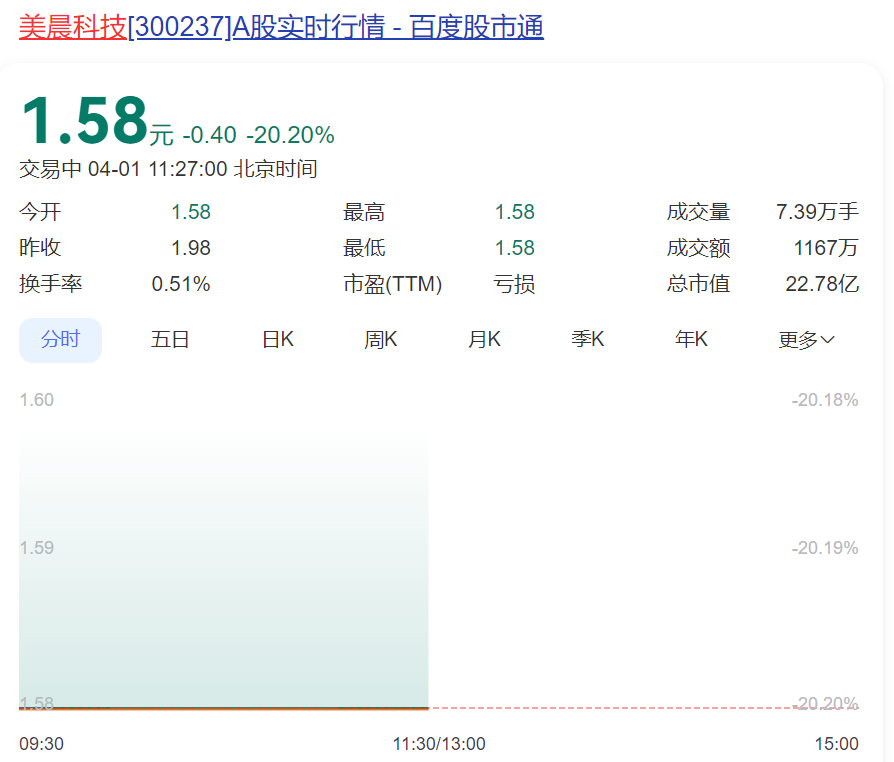Image resolution: width=894 pixels, height=762 pixels.
Task: View the 月K monthly chart
Action: click(484, 339)
